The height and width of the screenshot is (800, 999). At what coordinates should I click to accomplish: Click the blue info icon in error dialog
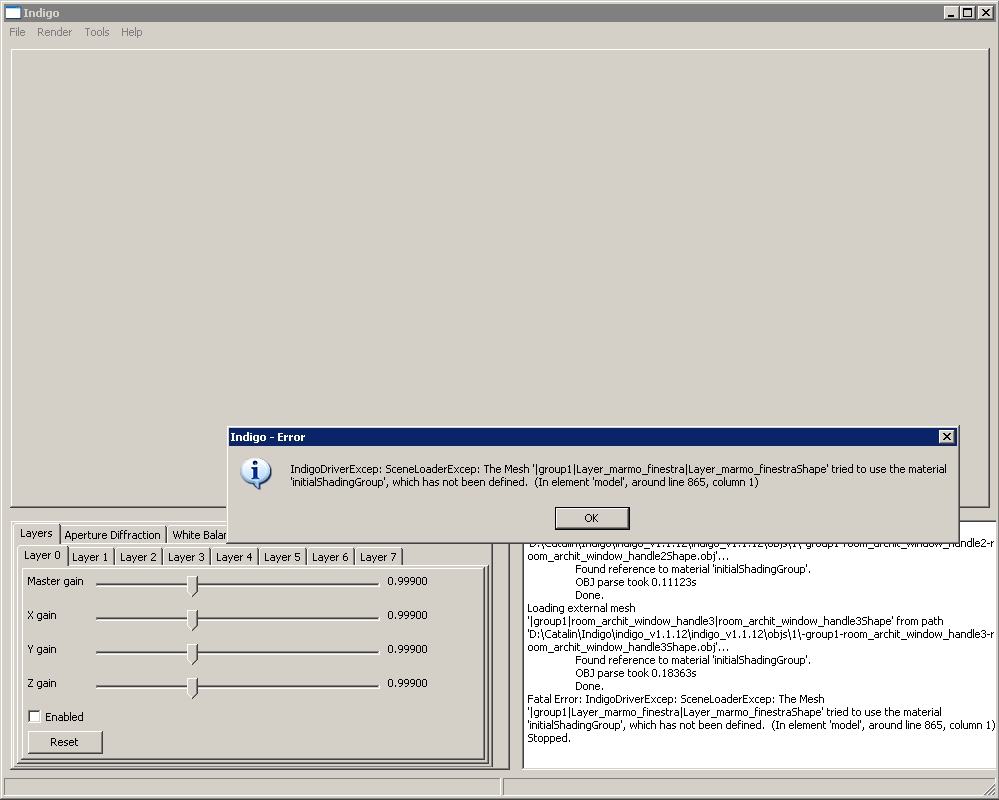(x=256, y=473)
